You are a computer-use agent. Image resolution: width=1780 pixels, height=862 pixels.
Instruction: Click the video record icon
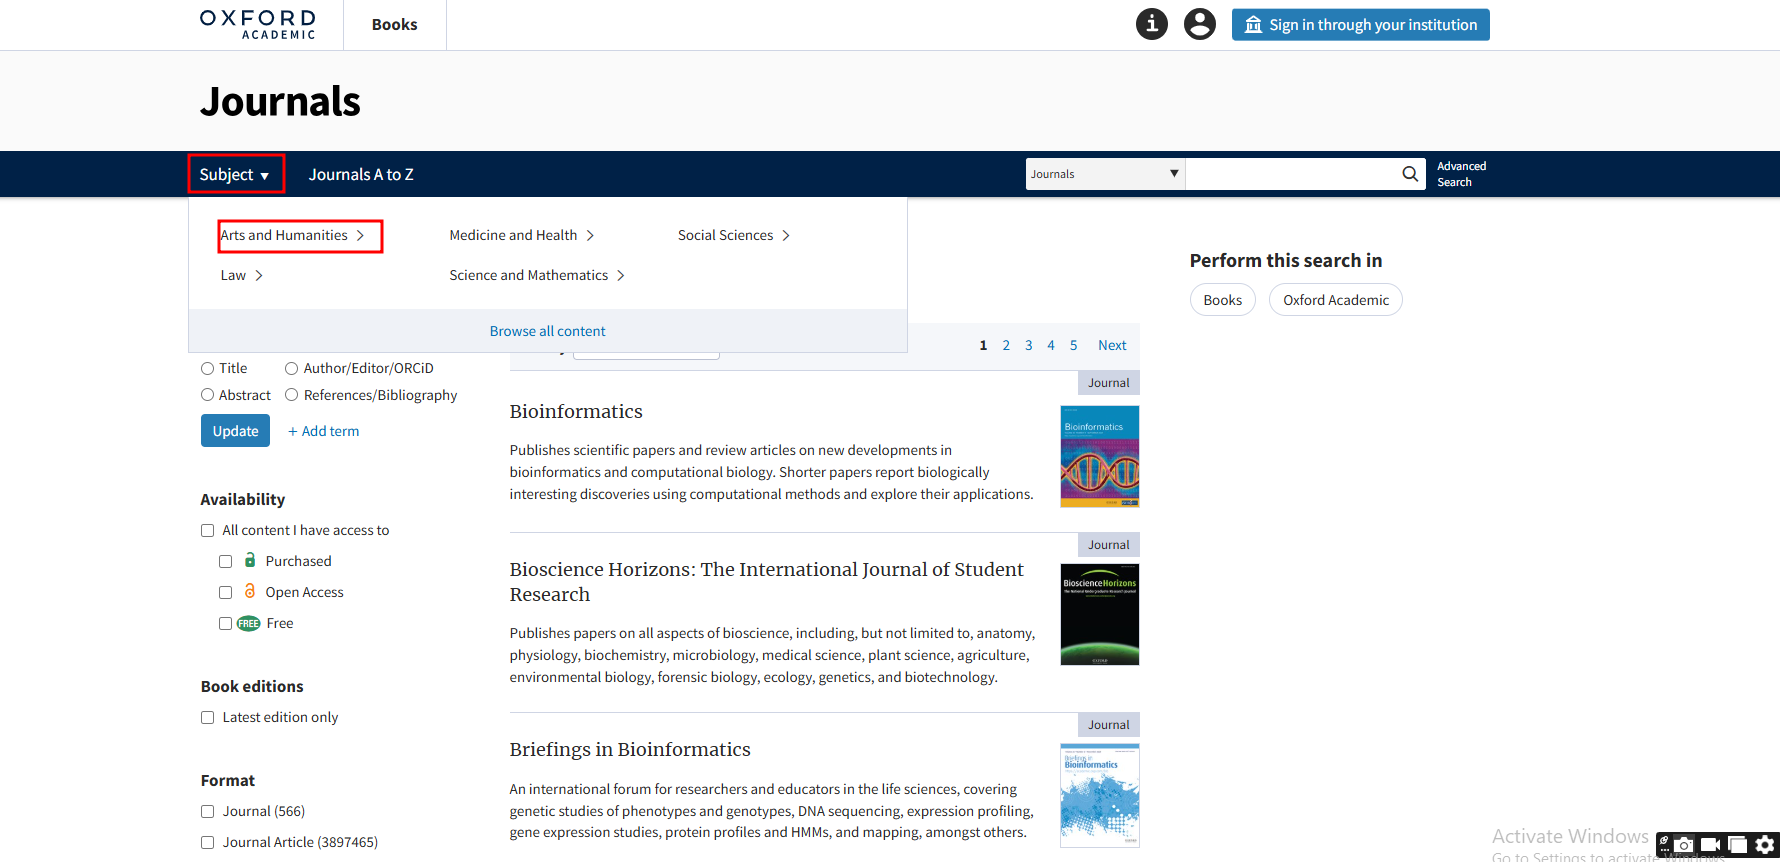click(x=1711, y=845)
